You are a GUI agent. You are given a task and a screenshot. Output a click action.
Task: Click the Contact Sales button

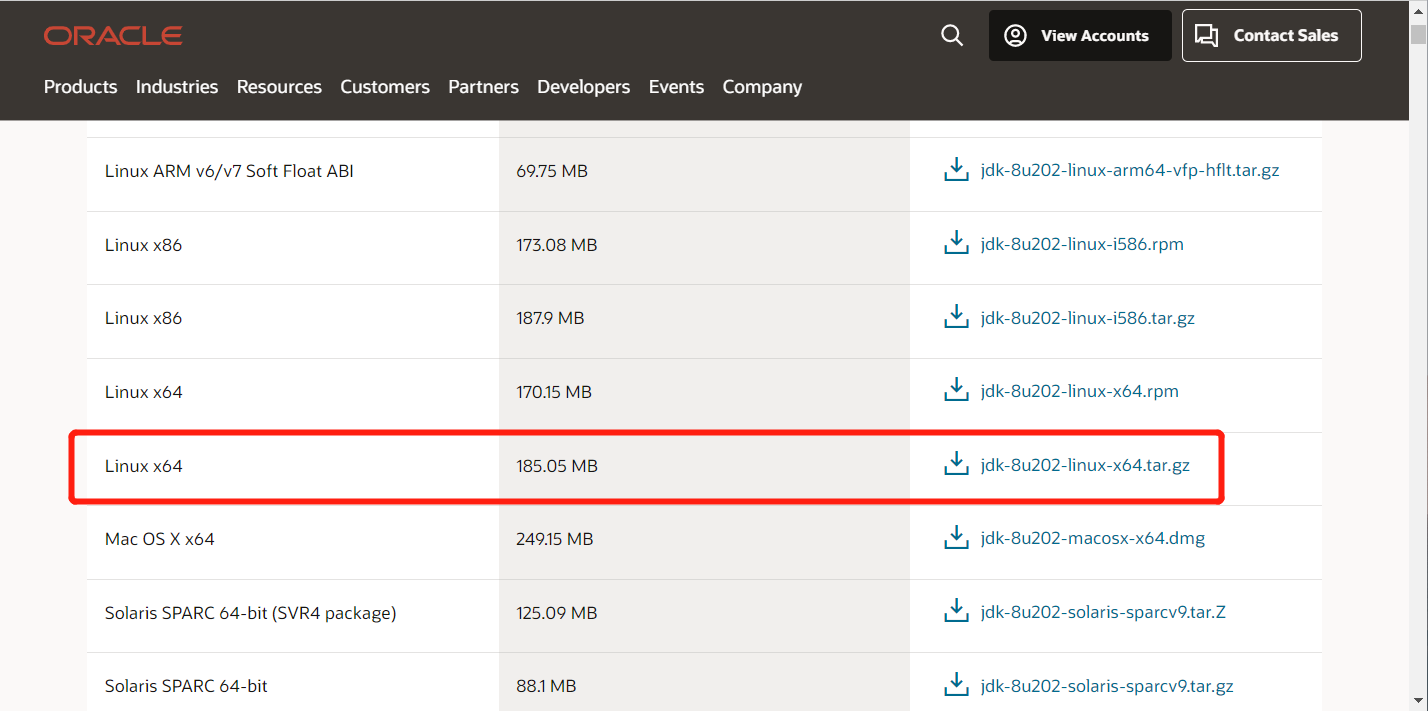point(1271,36)
